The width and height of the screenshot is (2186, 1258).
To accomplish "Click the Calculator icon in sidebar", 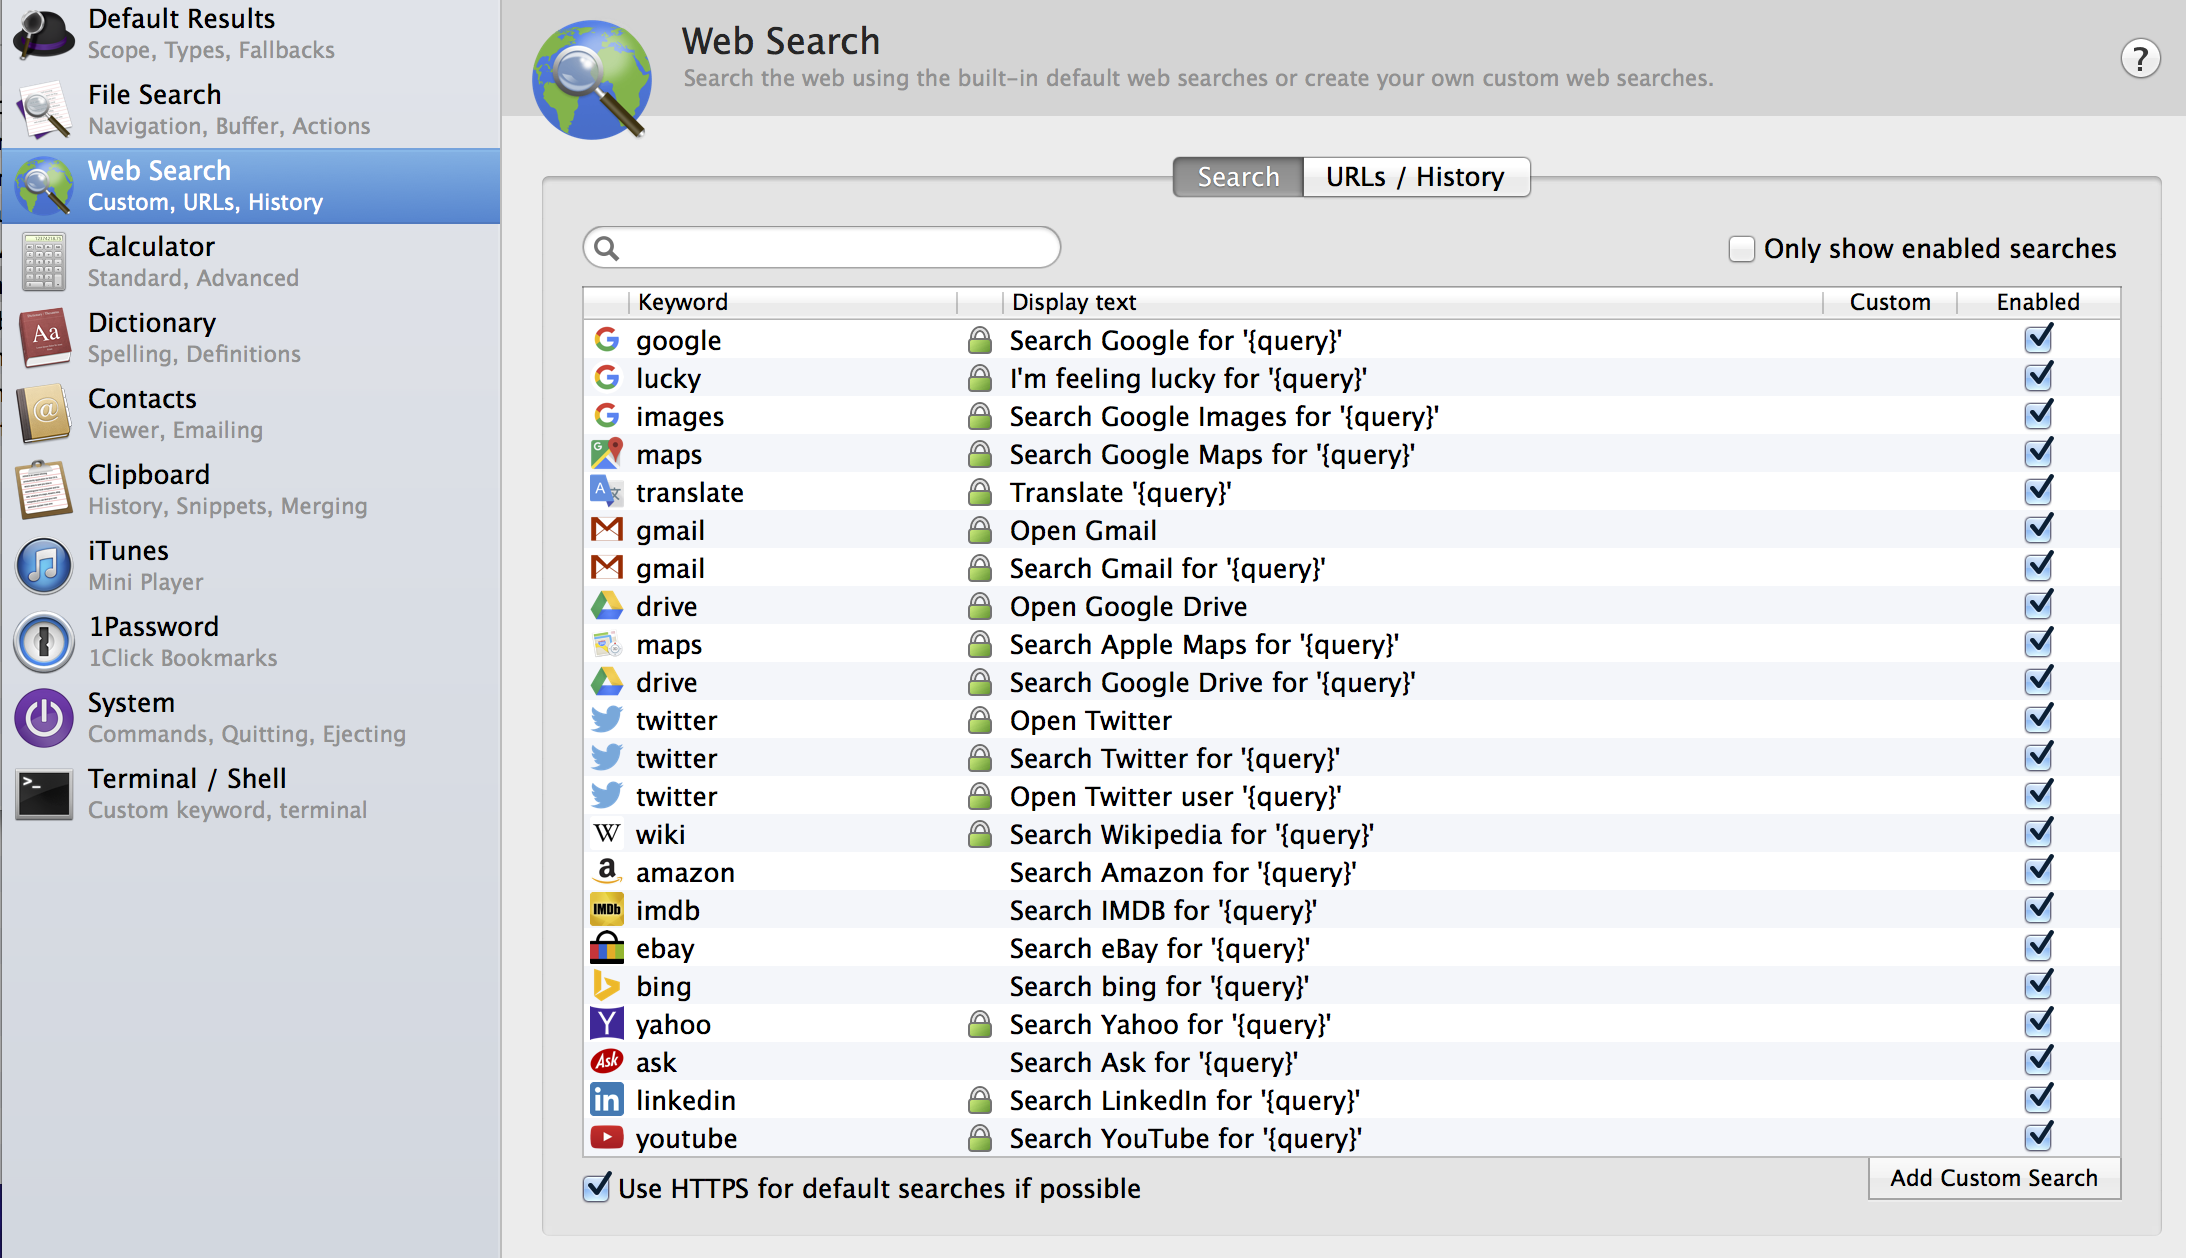I will pos(44,262).
